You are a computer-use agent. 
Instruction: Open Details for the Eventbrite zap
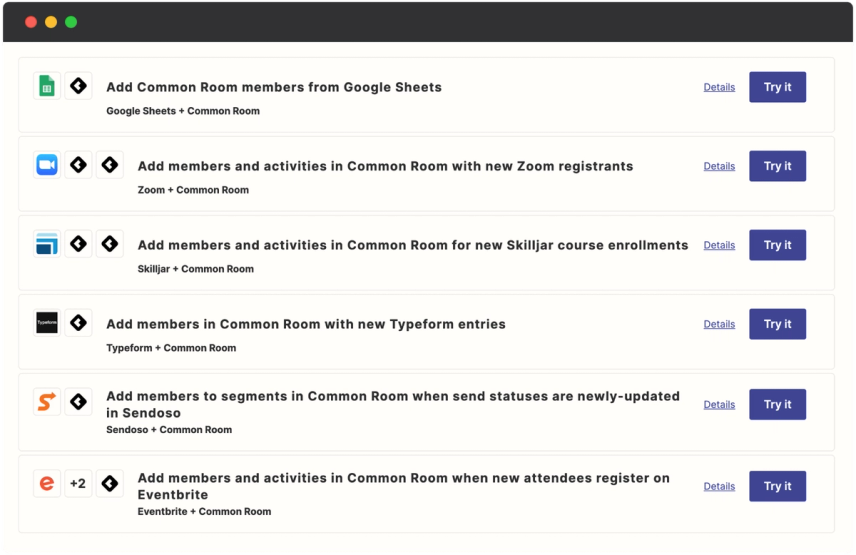coord(719,486)
